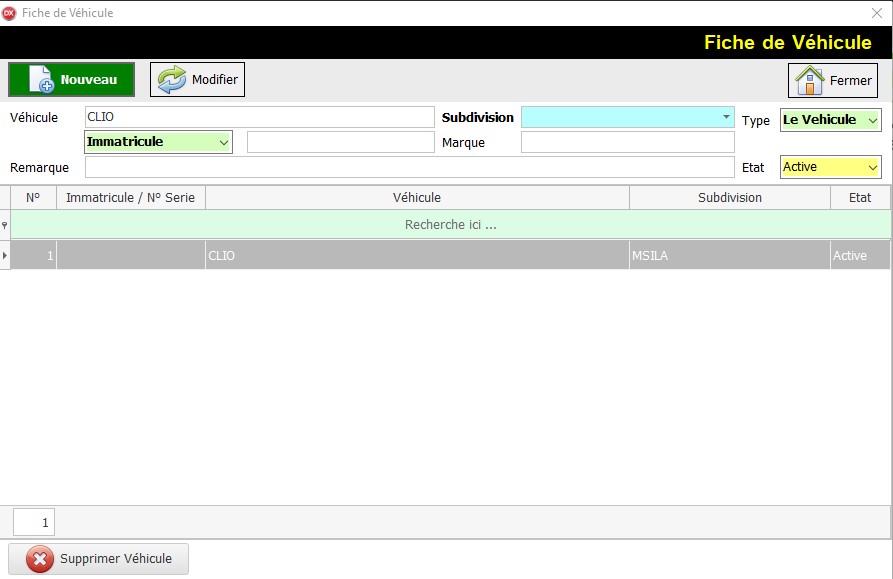This screenshot has width=893, height=579.
Task: Open the Subdivision dropdown
Action: tap(726, 117)
